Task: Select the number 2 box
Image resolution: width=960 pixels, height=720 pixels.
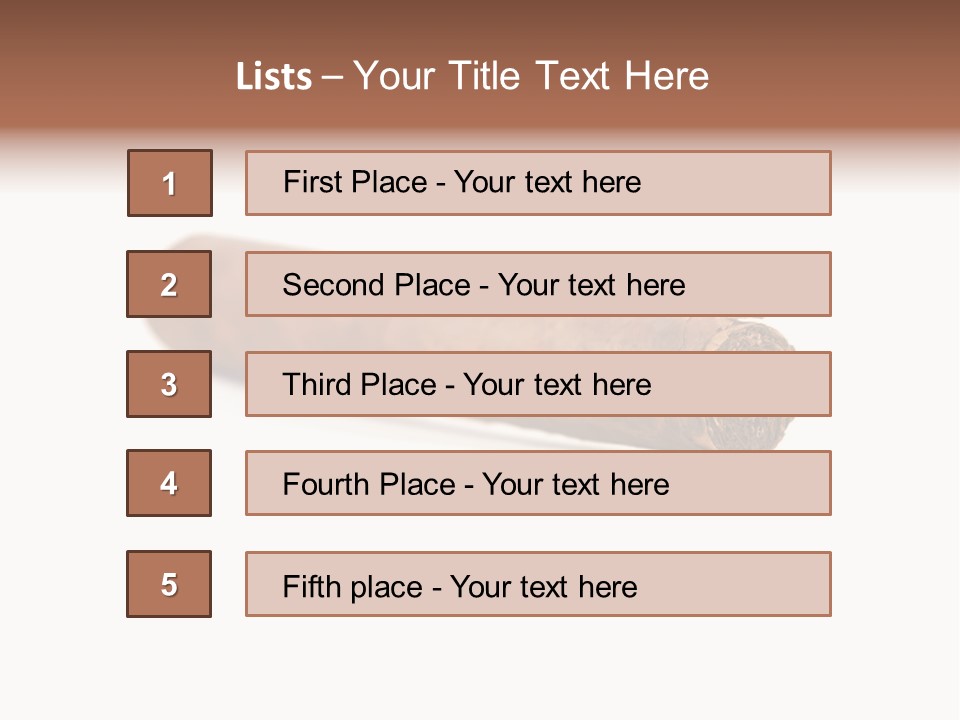Action: pyautogui.click(x=169, y=284)
